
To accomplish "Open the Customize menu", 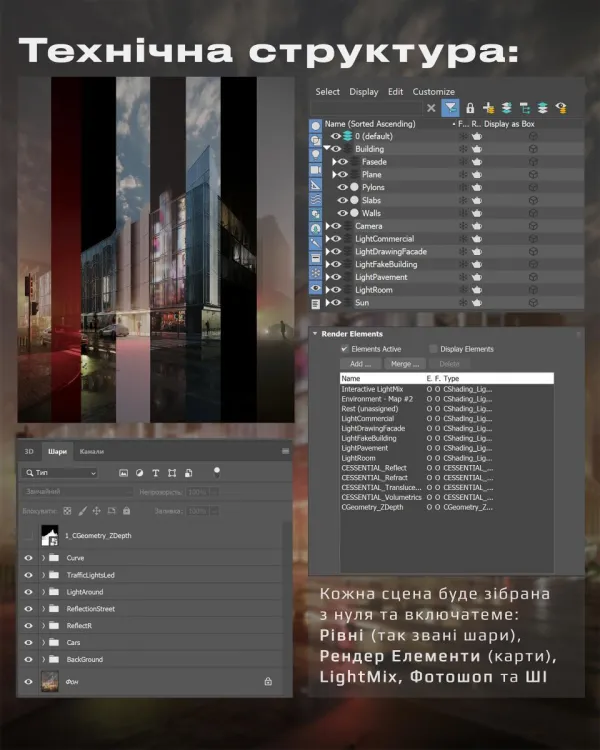I will pos(434,92).
